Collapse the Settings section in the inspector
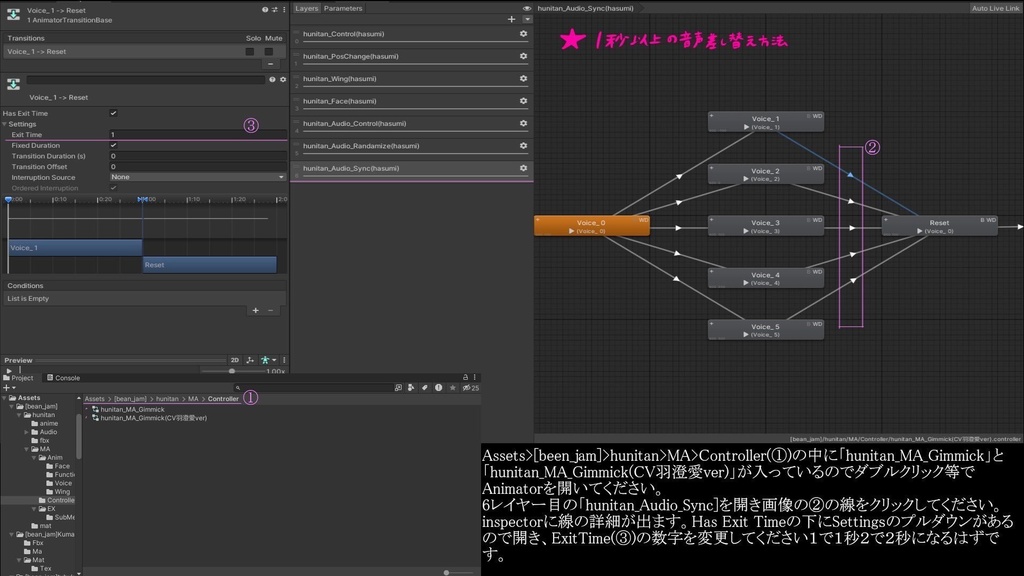Screen dimensions: 1024x576 pyautogui.click(x=5, y=123)
